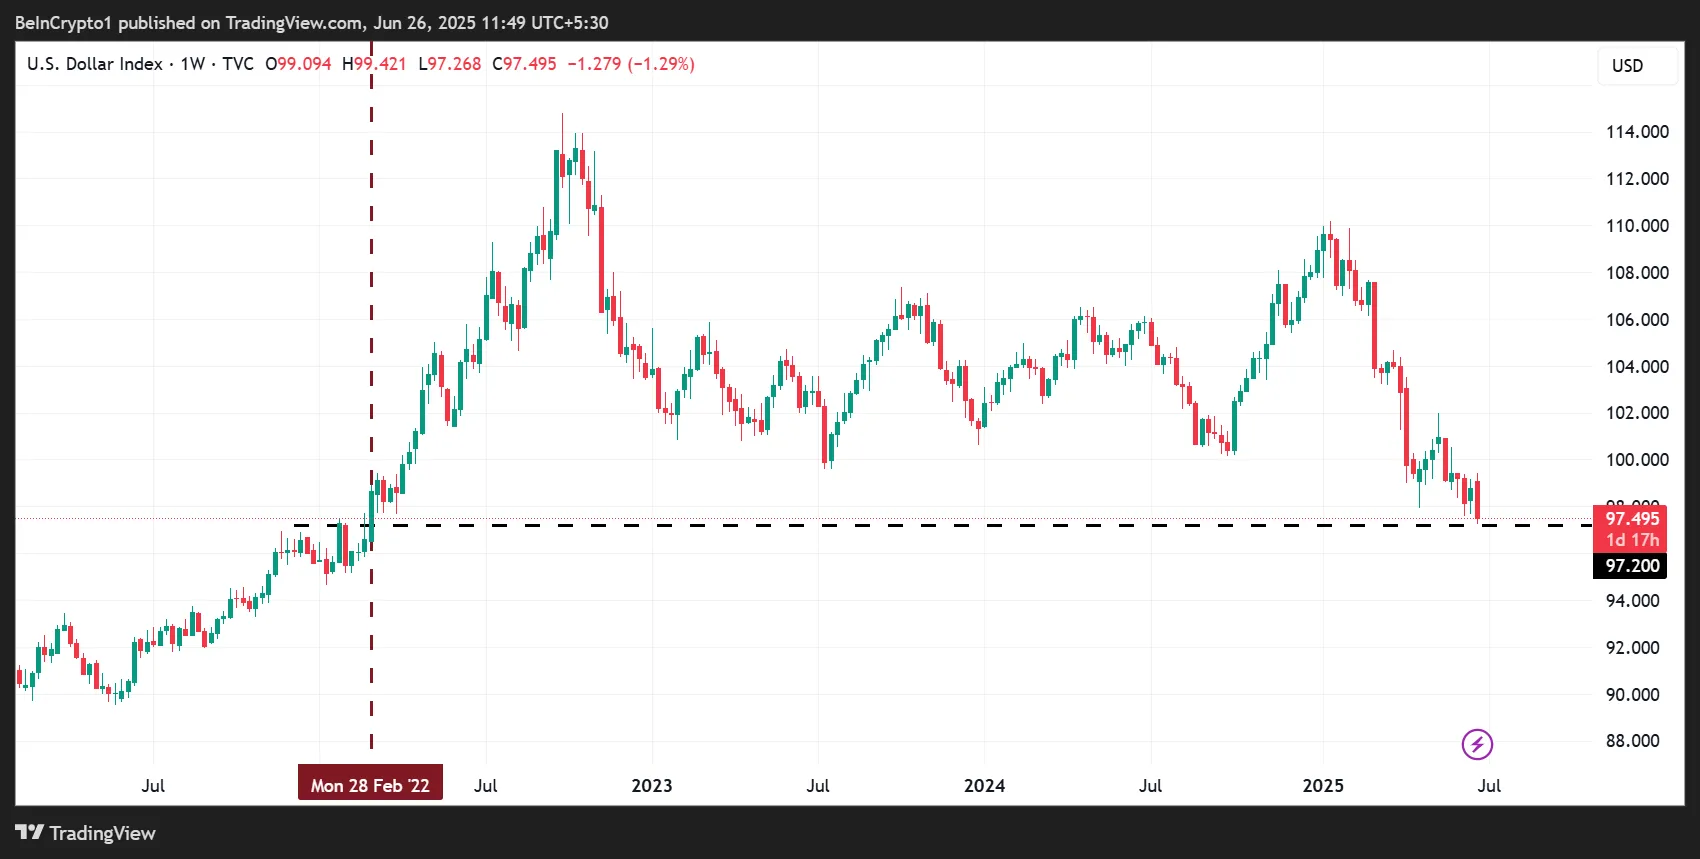Click the Mon 28 Feb '22 date marker

(x=370, y=785)
